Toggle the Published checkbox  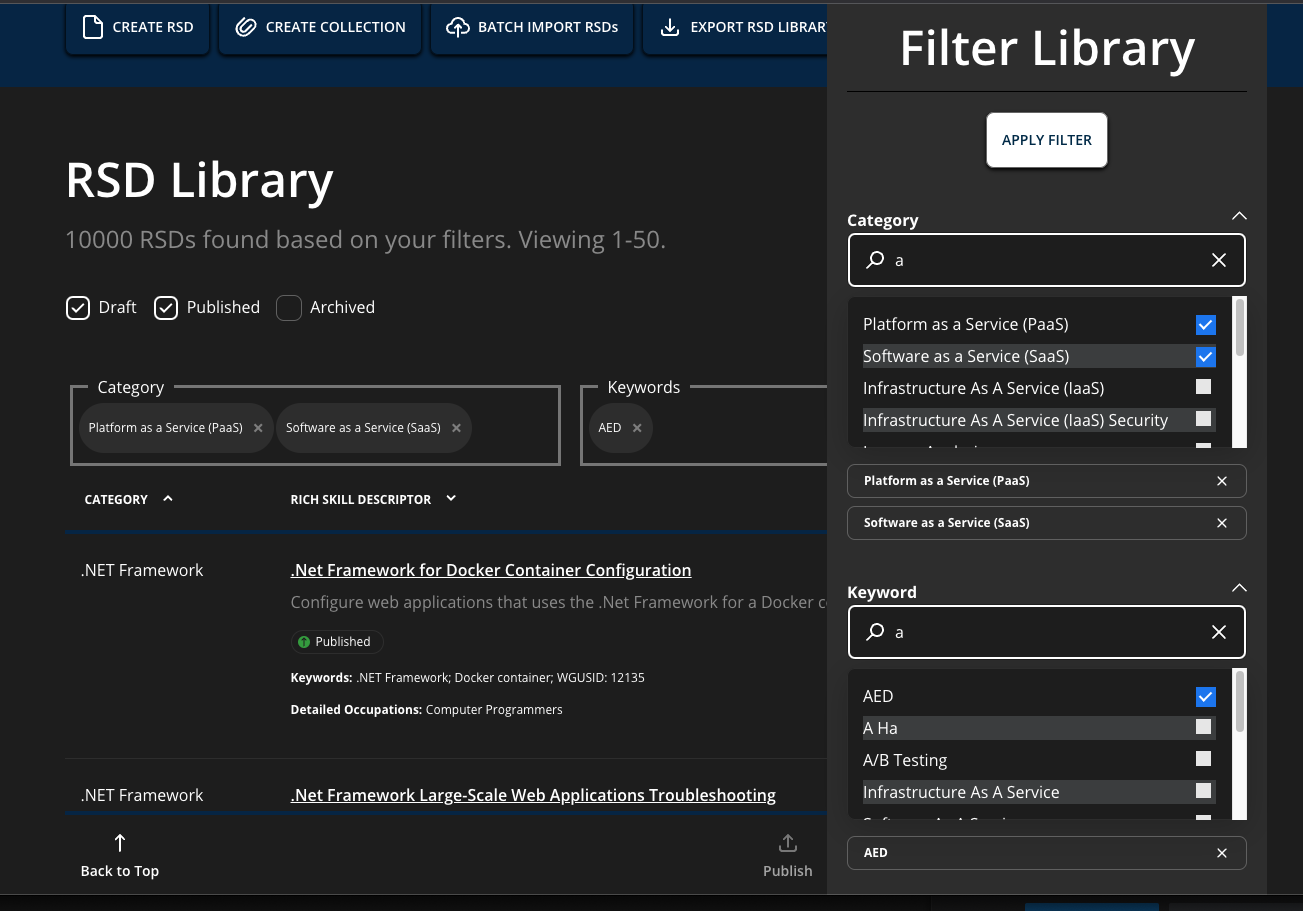pos(166,308)
